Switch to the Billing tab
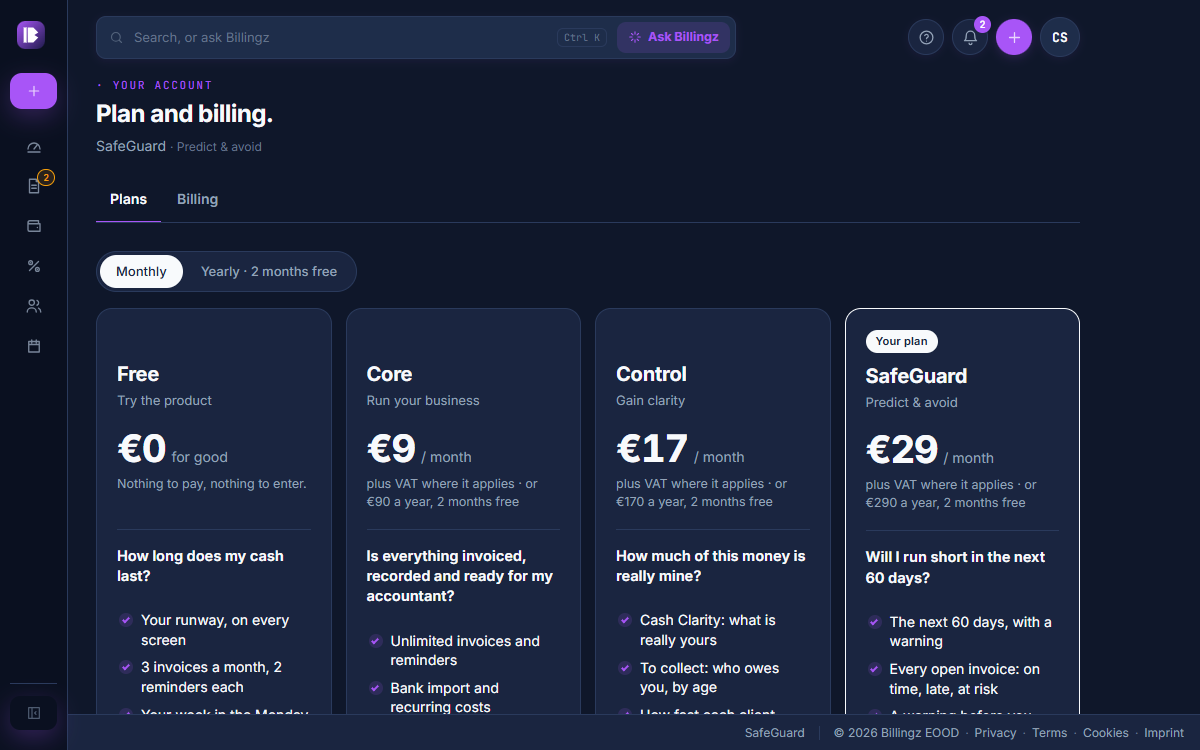Viewport: 1200px width, 750px height. pos(197,199)
